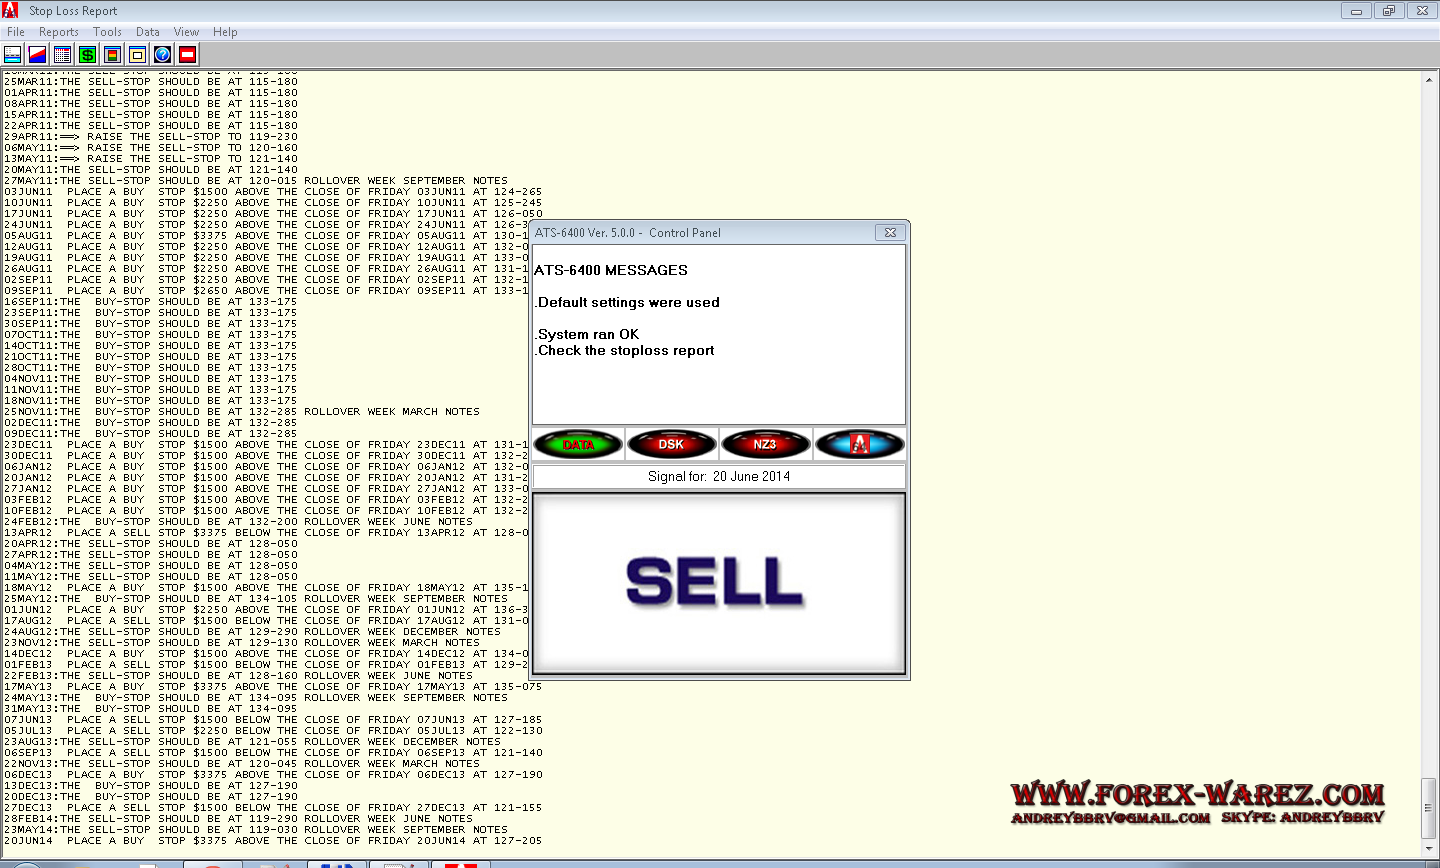Open the Reports menu
Image resolution: width=1440 pixels, height=868 pixels.
(x=59, y=32)
